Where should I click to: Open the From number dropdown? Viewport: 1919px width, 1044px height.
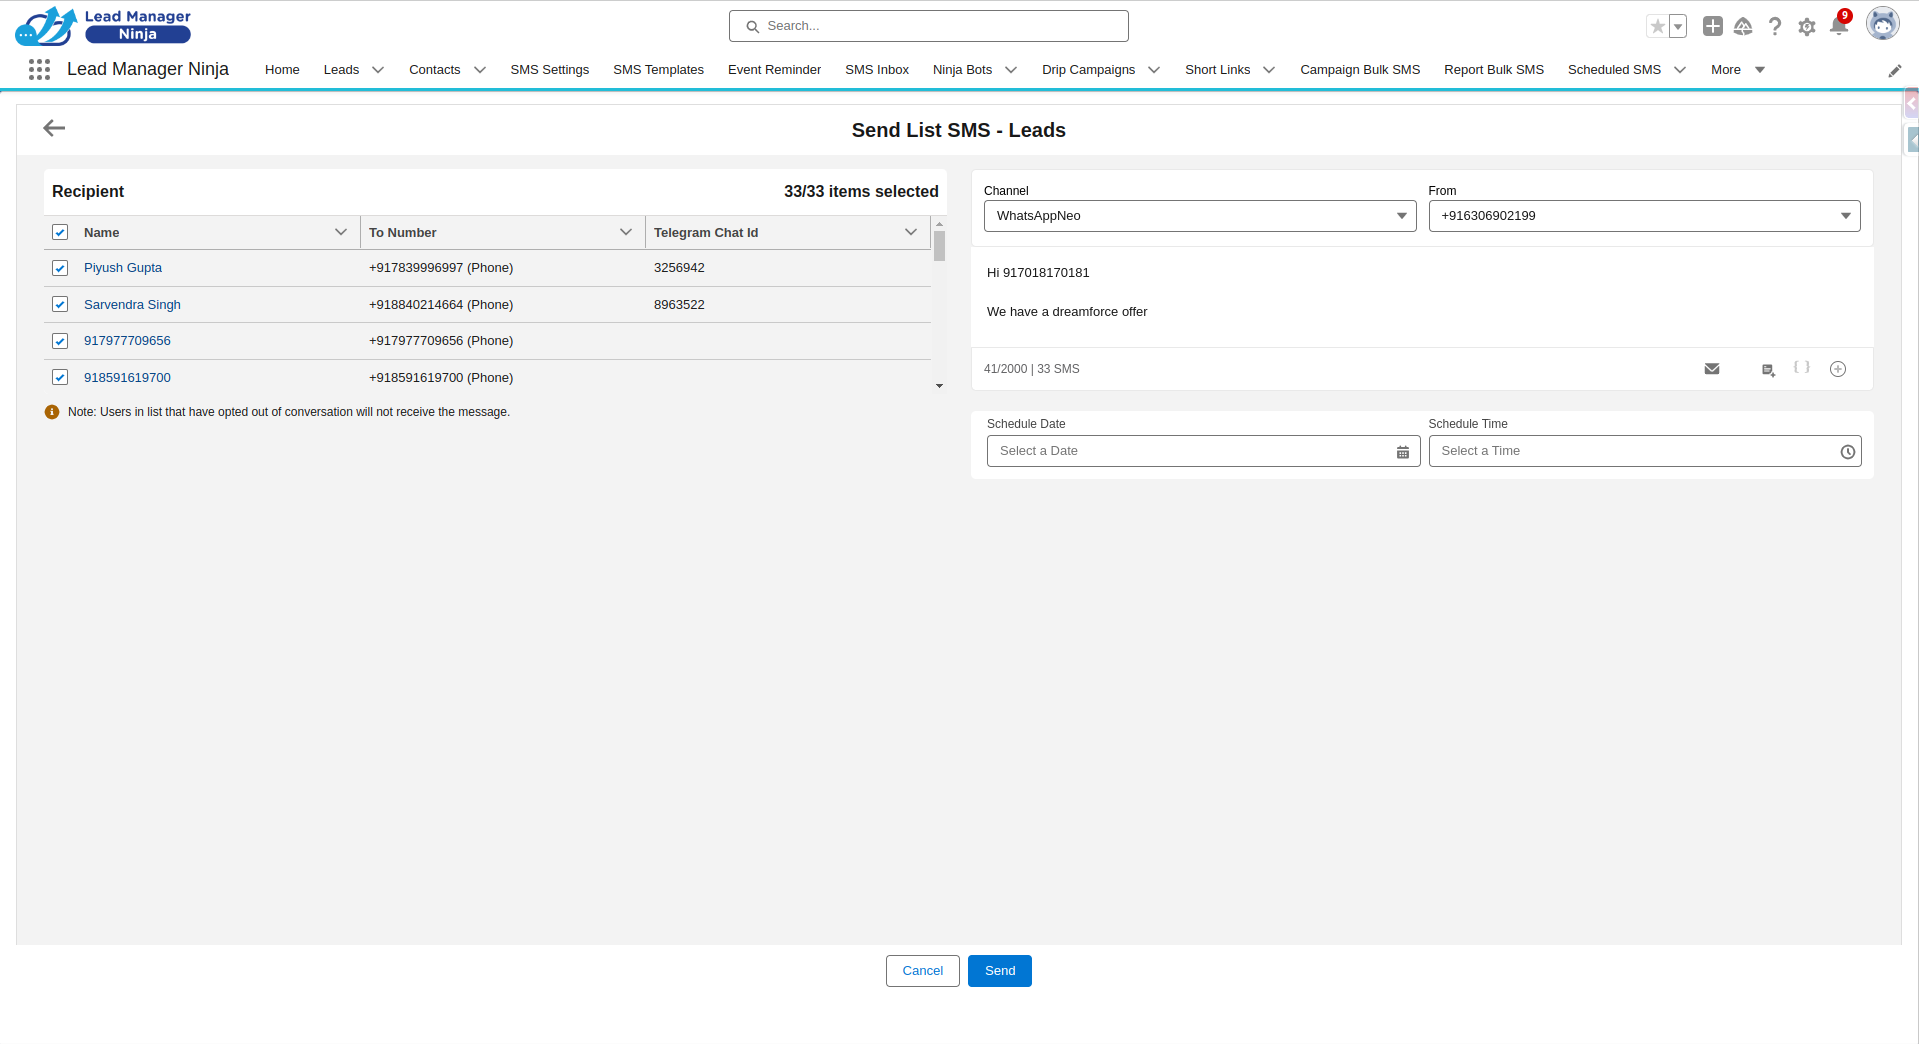pyautogui.click(x=1644, y=216)
